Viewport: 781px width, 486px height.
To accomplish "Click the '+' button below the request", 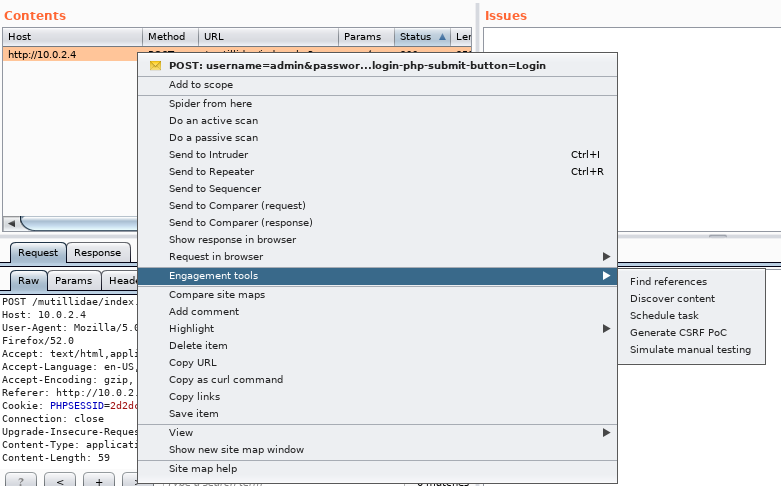I will 99,480.
